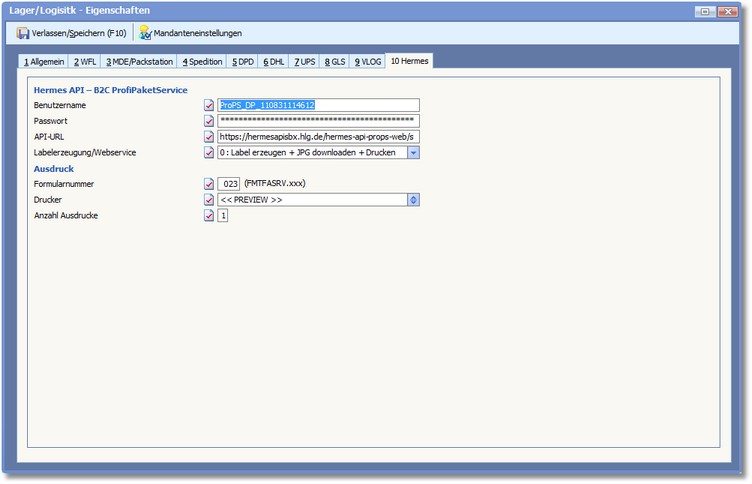The image size is (752, 484).
Task: Toggle the checkbox next to Benutzername
Action: coord(209,105)
